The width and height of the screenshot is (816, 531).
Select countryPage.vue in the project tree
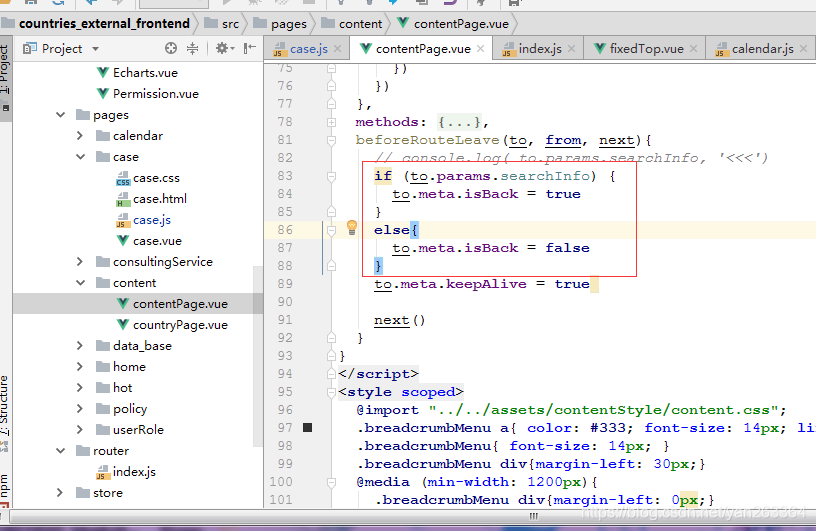[x=172, y=325]
